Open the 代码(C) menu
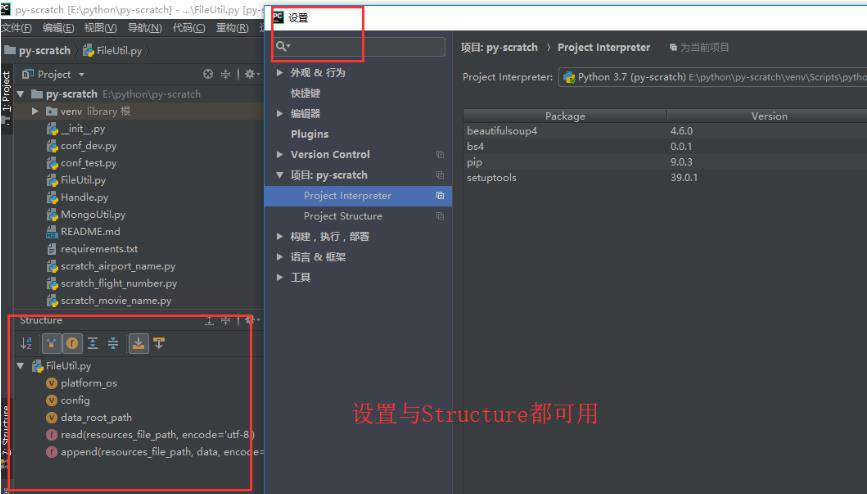The width and height of the screenshot is (867, 494). coord(189,28)
